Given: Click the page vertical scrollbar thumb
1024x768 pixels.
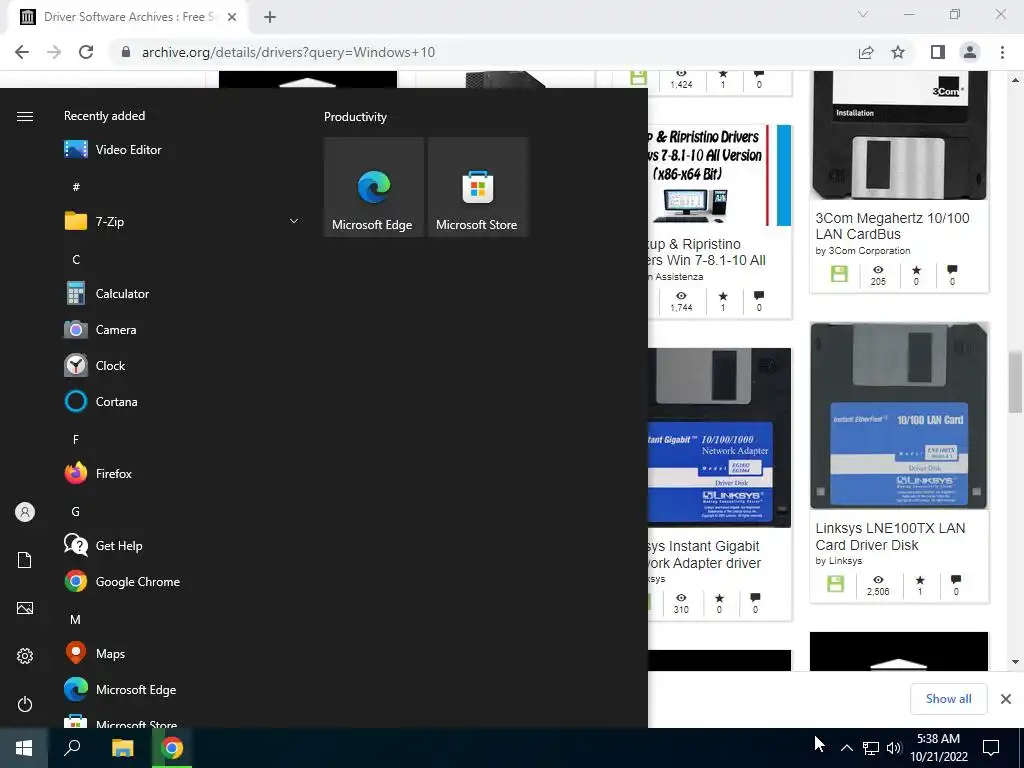Looking at the screenshot, I should coord(1015,381).
